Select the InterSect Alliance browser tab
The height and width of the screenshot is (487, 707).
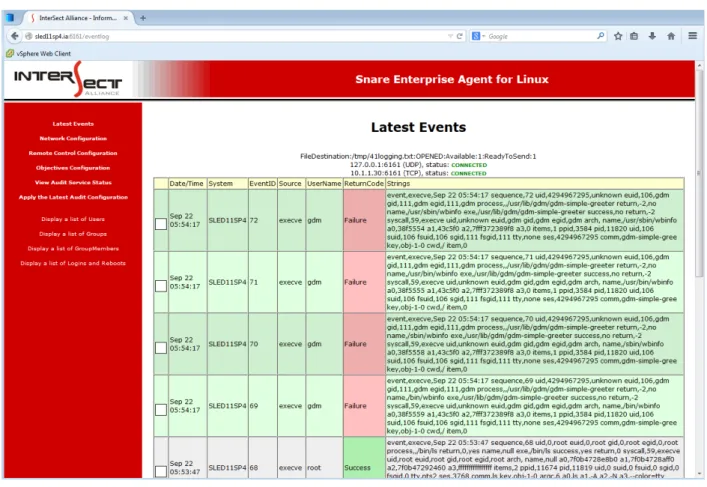point(78,18)
